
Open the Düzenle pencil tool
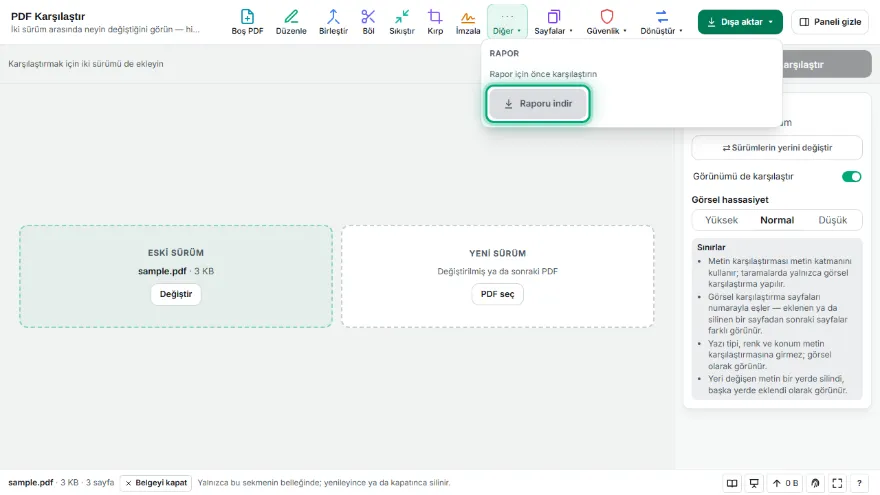pyautogui.click(x=291, y=22)
